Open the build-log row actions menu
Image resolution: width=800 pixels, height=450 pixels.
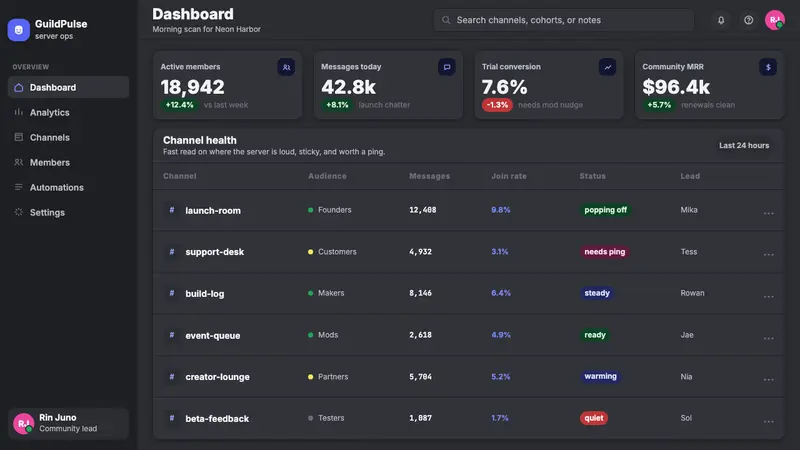[768, 296]
